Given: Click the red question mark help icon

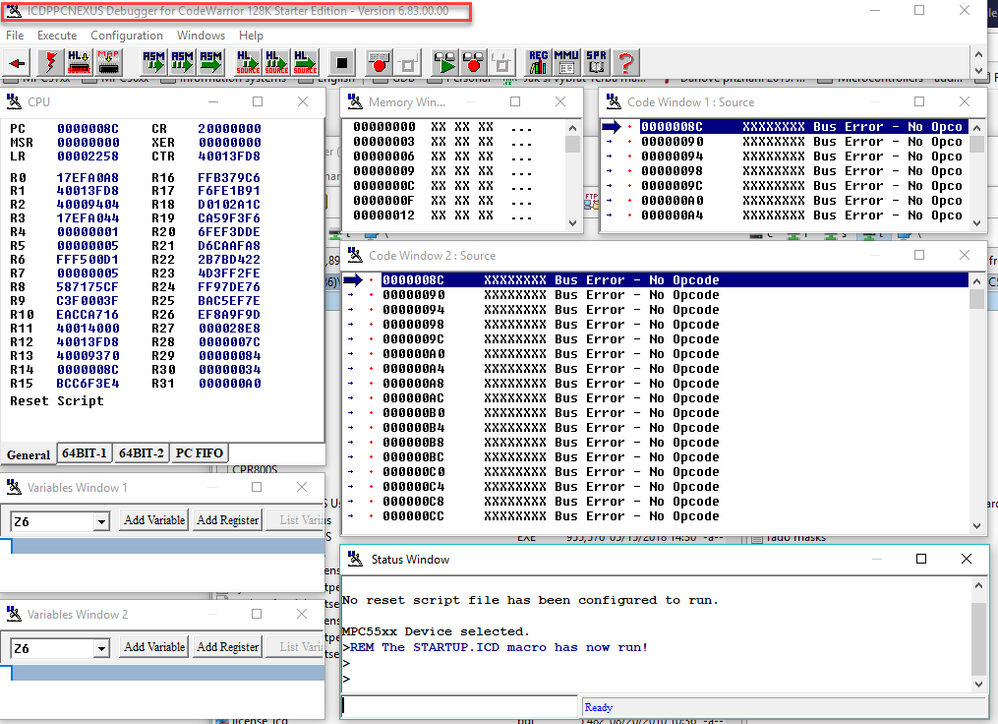Looking at the screenshot, I should coord(626,63).
